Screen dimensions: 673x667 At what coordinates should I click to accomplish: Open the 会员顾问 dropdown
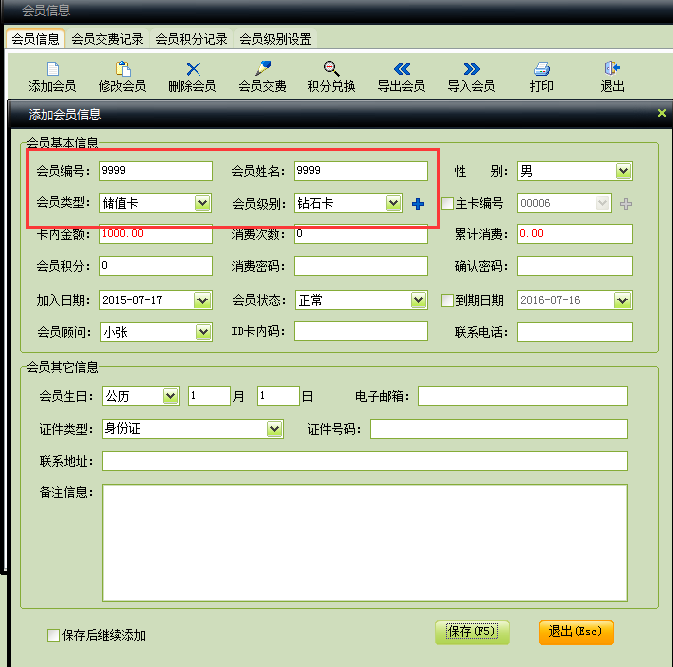coord(203,332)
